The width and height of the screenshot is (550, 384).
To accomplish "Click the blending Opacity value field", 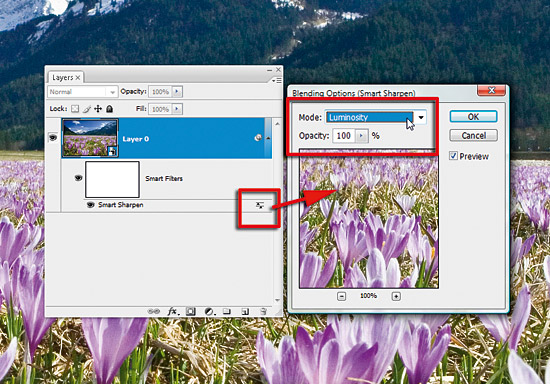I will 344,135.
